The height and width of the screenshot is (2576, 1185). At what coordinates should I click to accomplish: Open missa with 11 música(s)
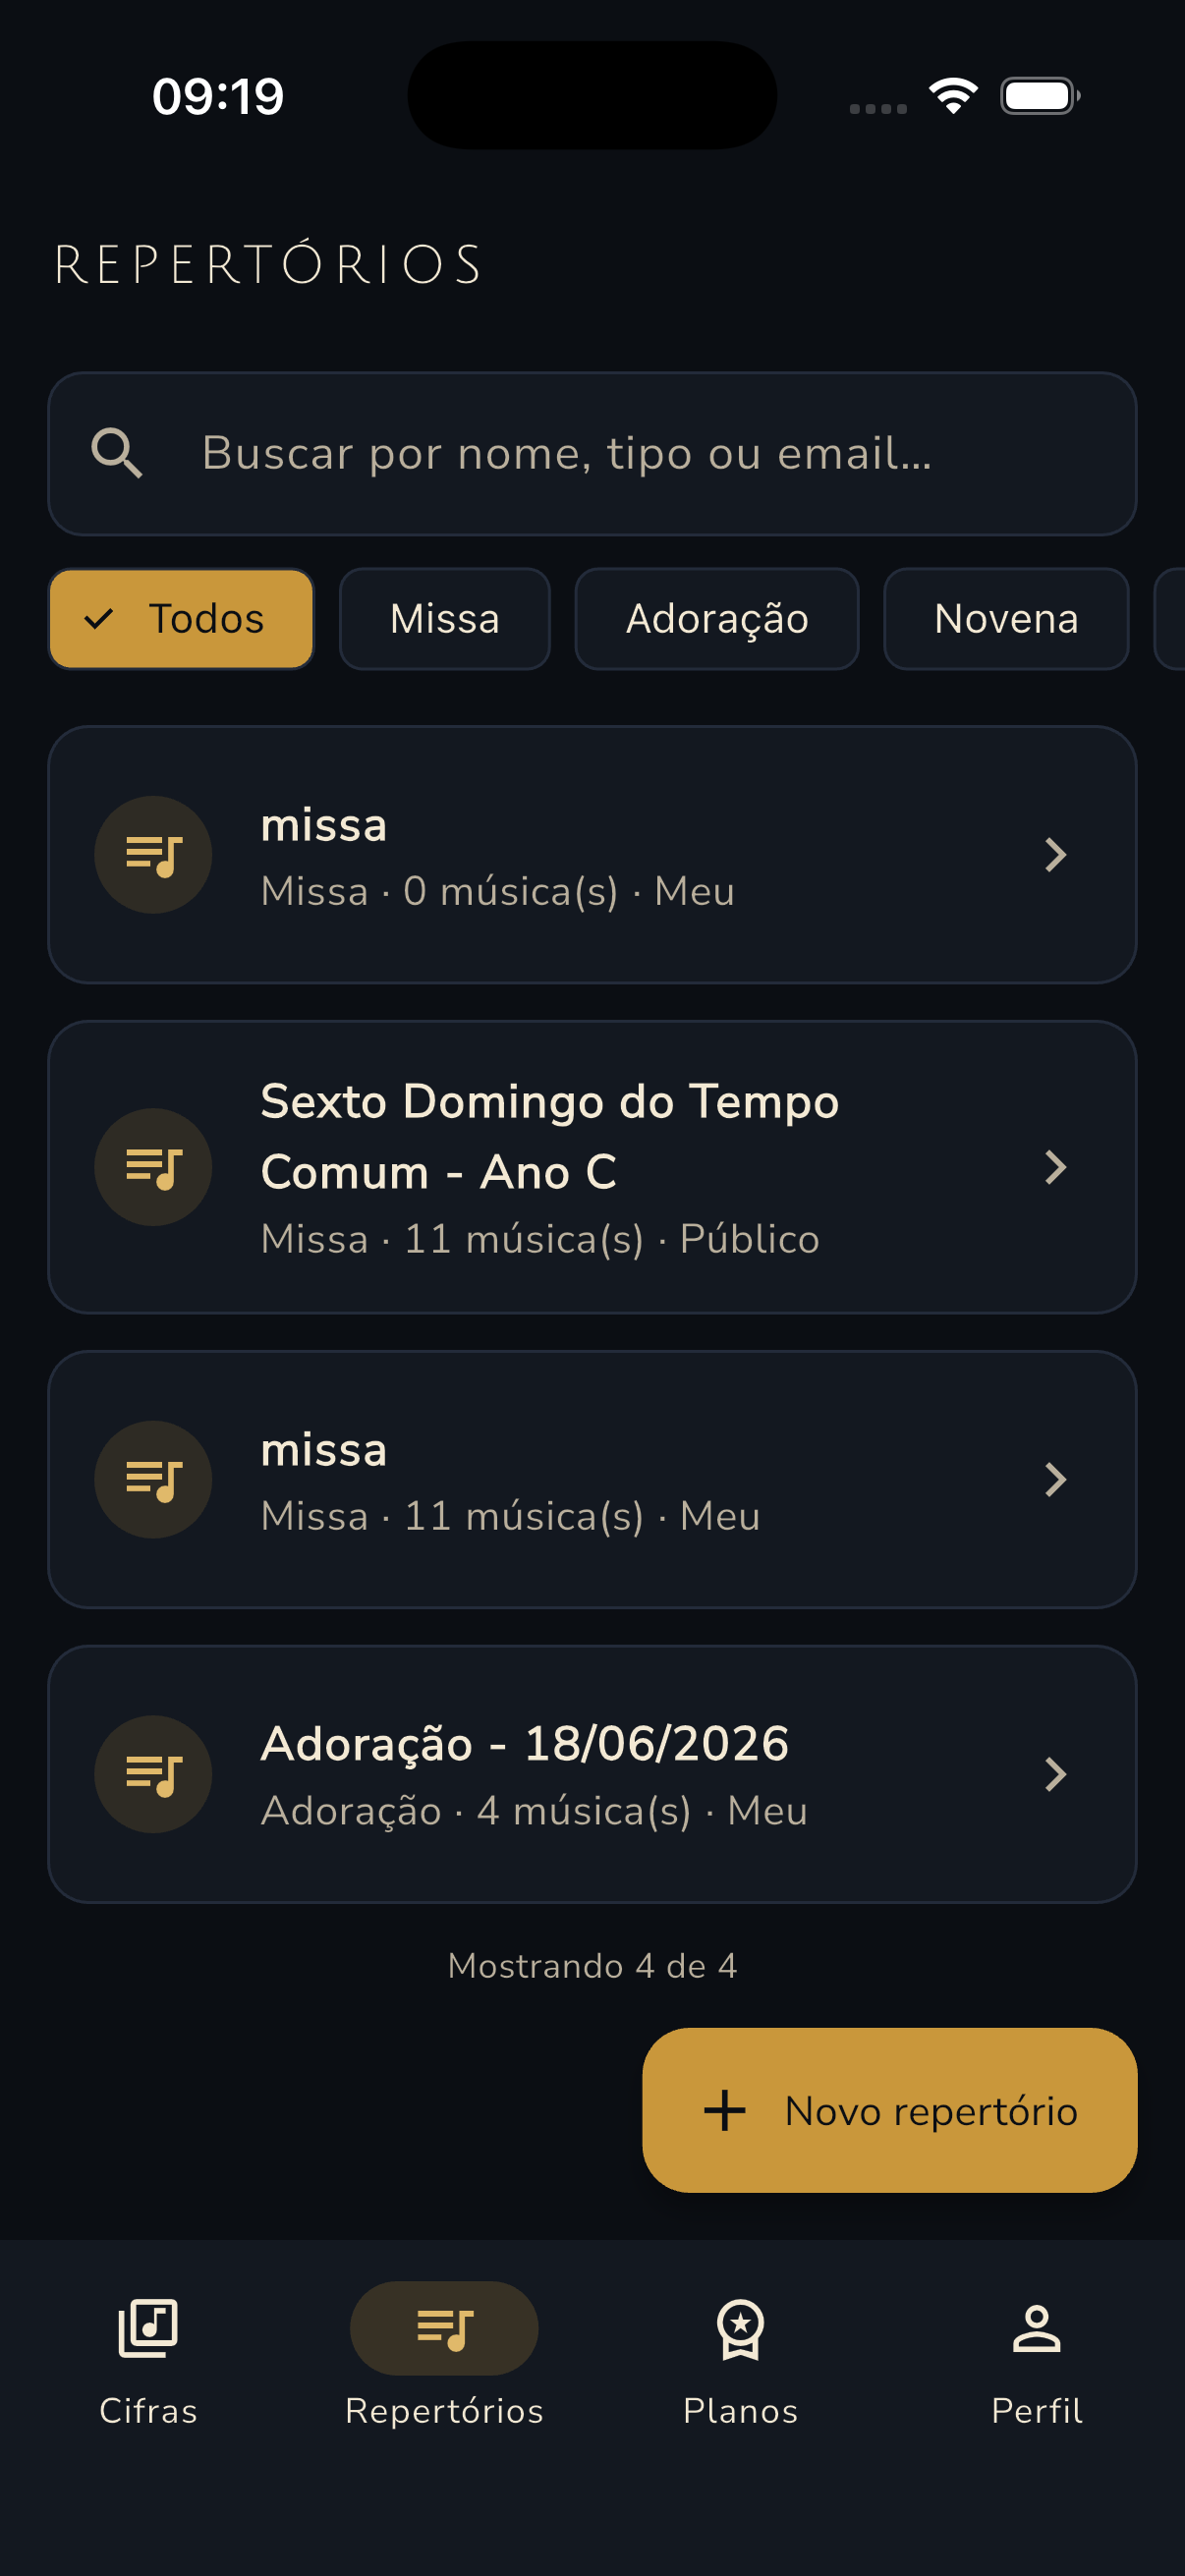[x=592, y=1479]
